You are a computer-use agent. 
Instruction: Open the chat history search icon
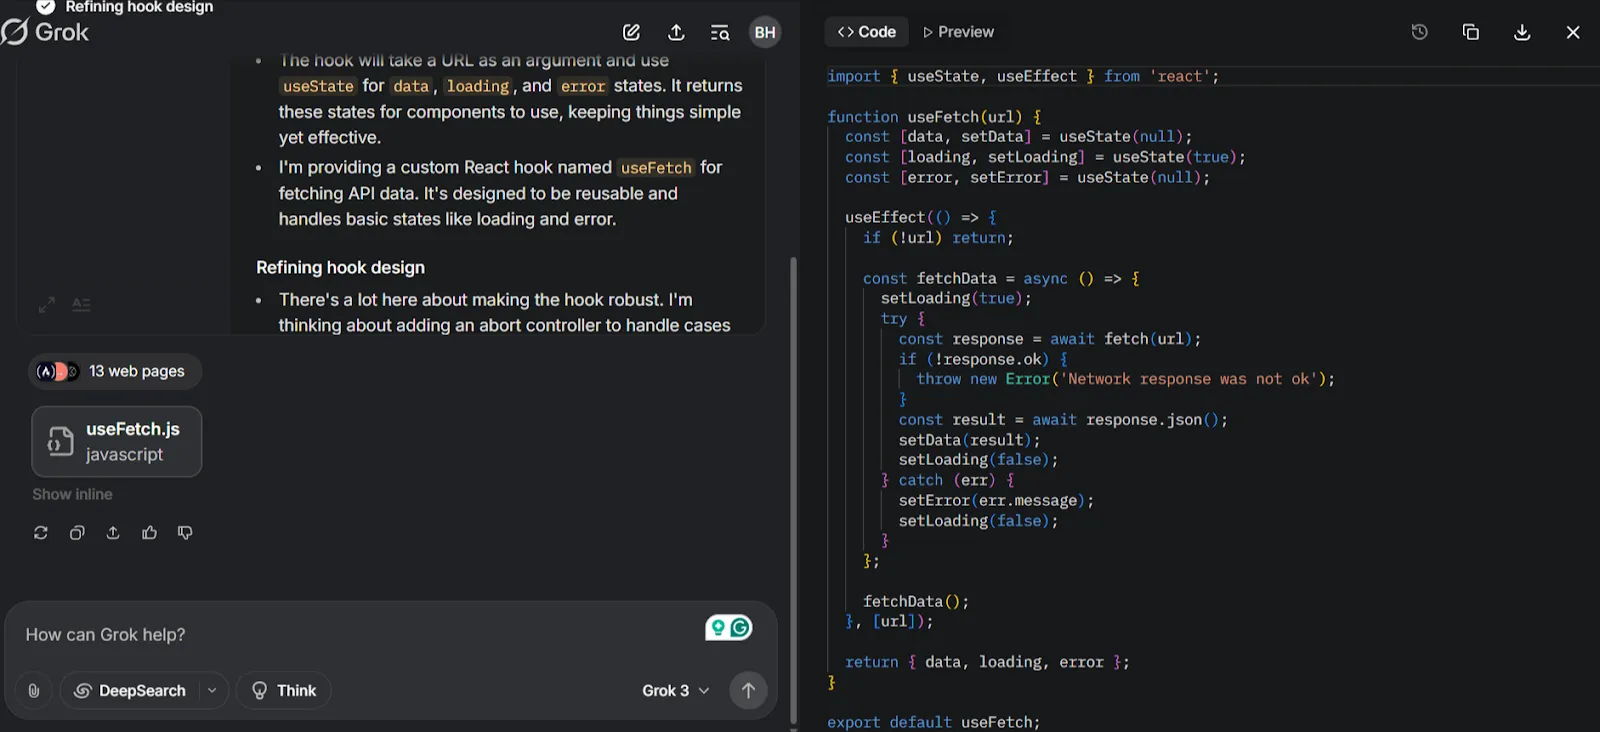click(720, 32)
